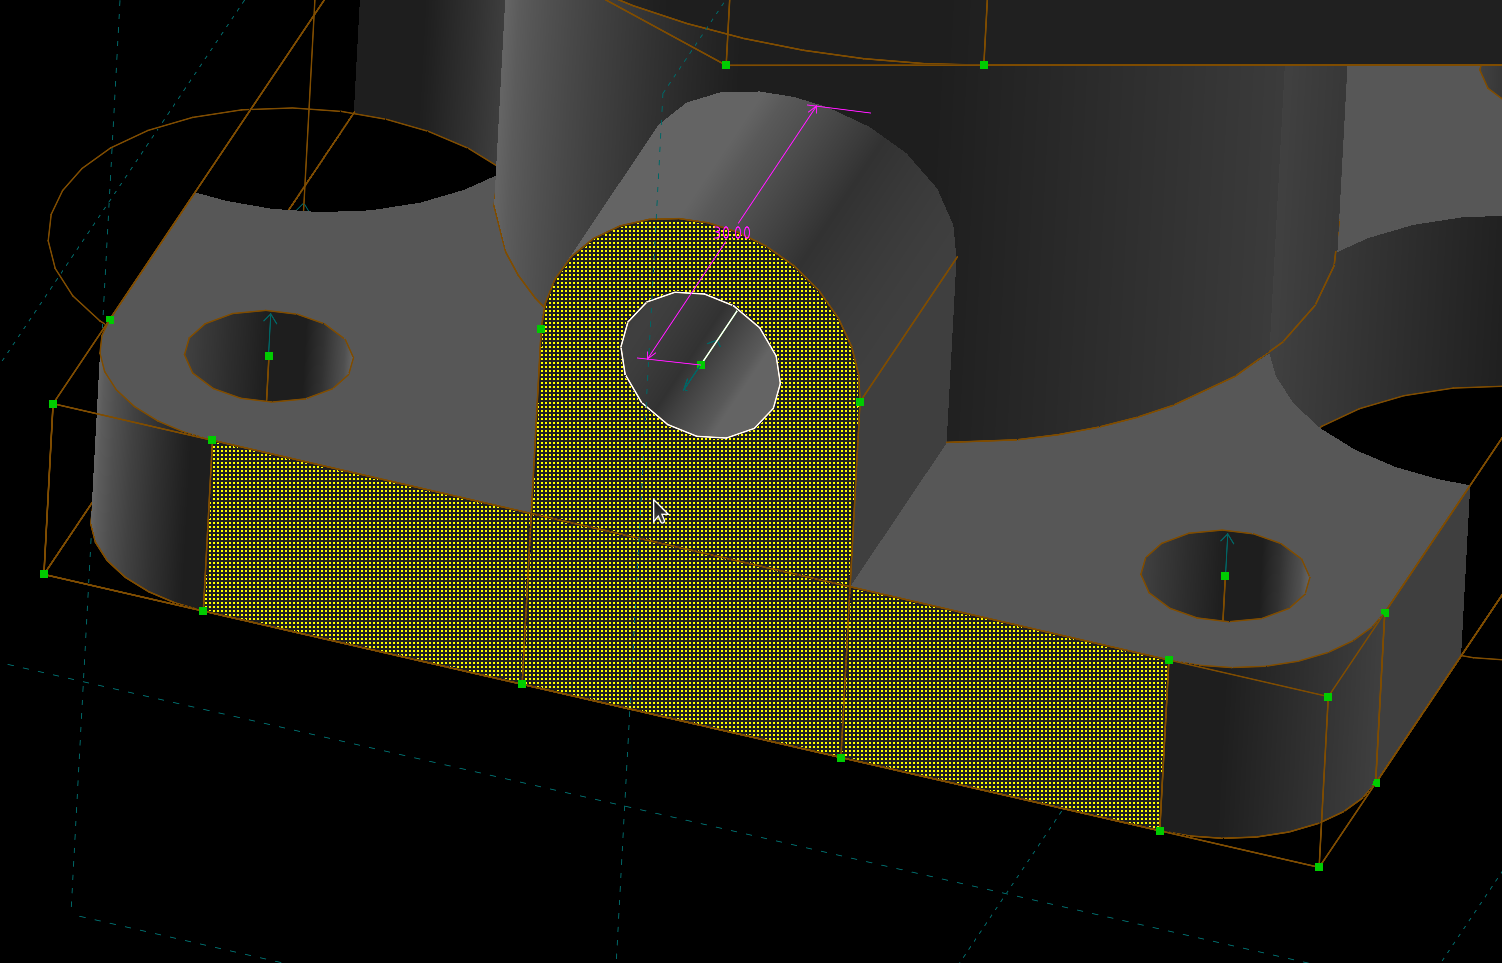
Task: Click the teal arrow above the left bolt hole's center
Action: pos(270,320)
